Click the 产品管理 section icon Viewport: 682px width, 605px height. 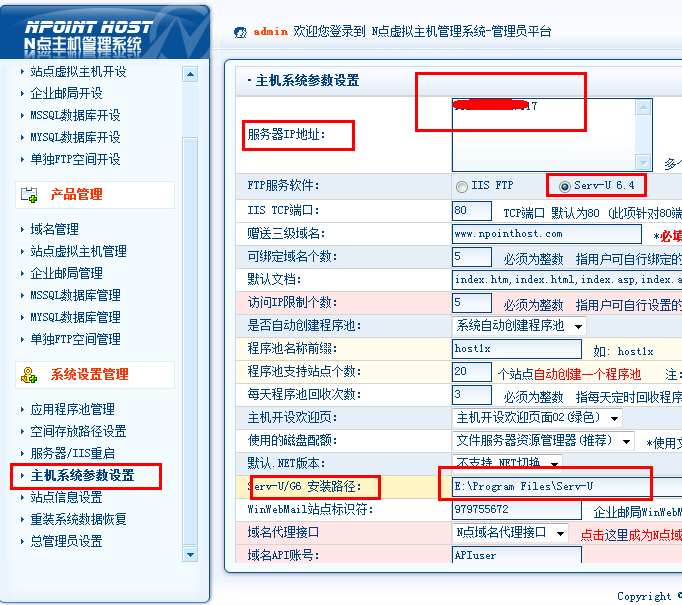click(x=29, y=195)
